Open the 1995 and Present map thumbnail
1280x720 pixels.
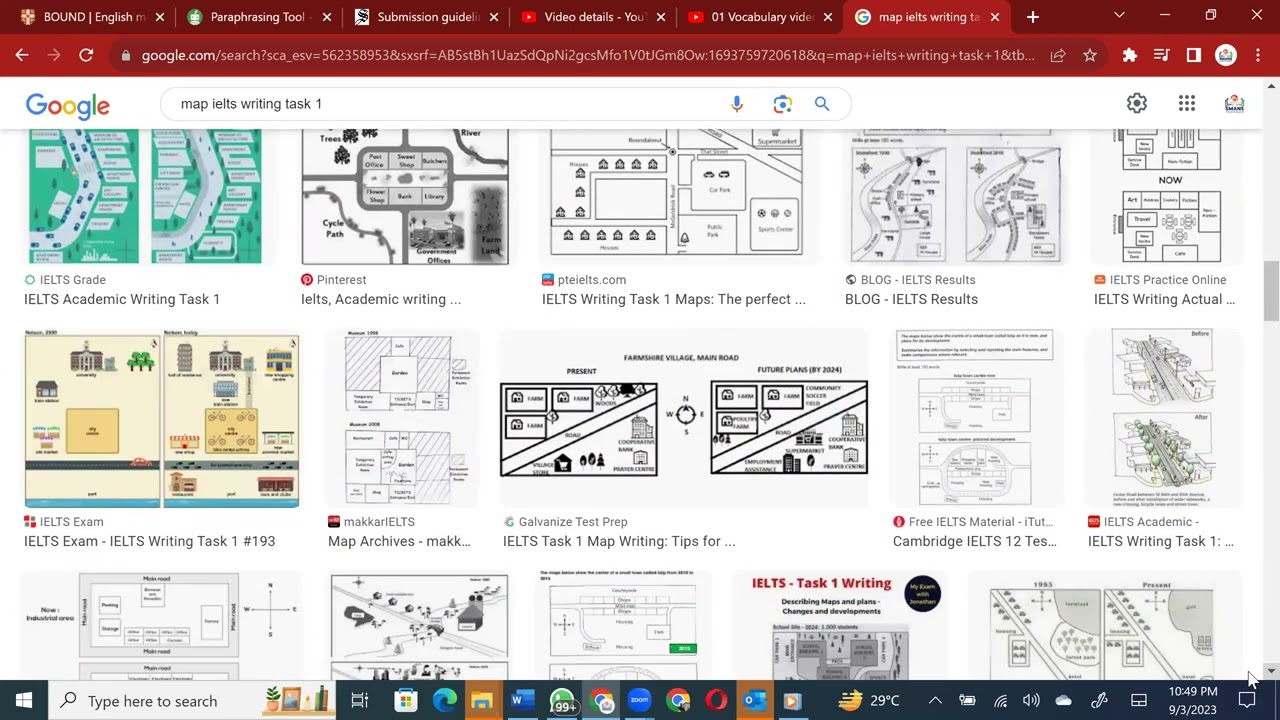[1104, 625]
